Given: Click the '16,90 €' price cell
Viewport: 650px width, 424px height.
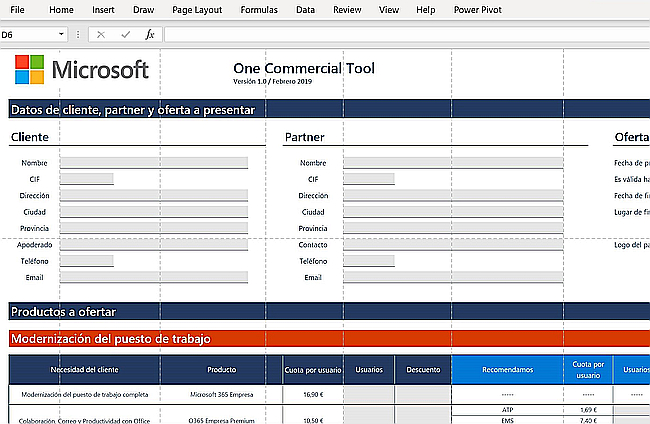Looking at the screenshot, I should [x=313, y=395].
